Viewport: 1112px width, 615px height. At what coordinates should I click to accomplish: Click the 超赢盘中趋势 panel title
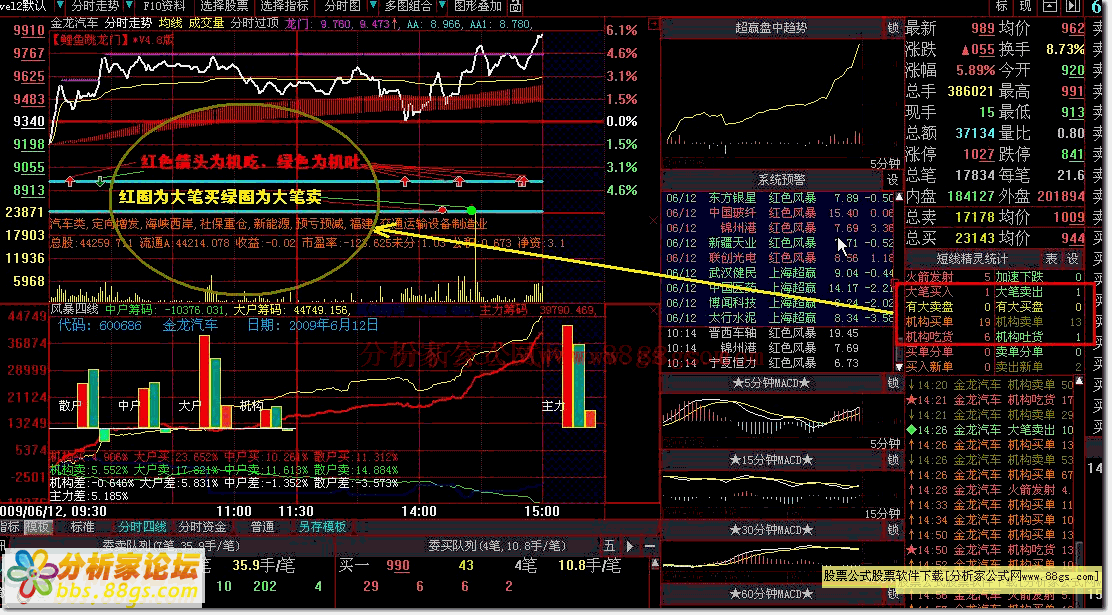click(x=771, y=28)
